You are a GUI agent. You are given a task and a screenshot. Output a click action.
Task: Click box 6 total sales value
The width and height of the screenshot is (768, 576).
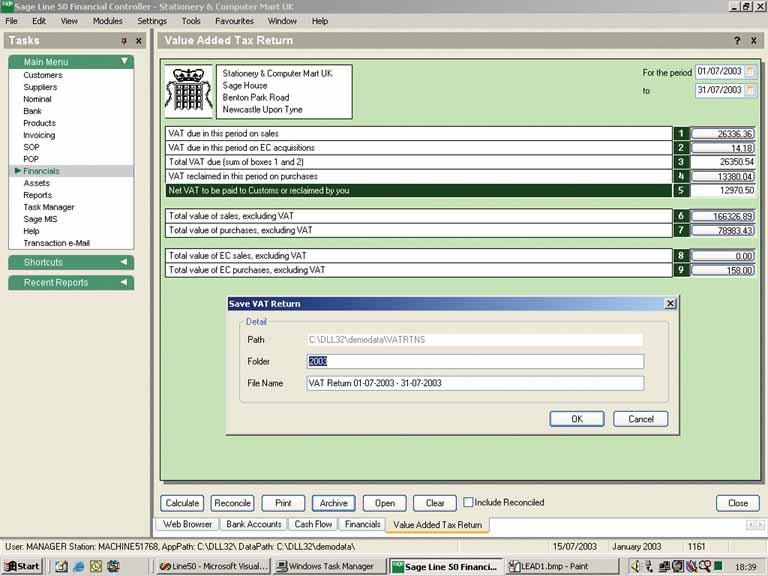coord(723,216)
